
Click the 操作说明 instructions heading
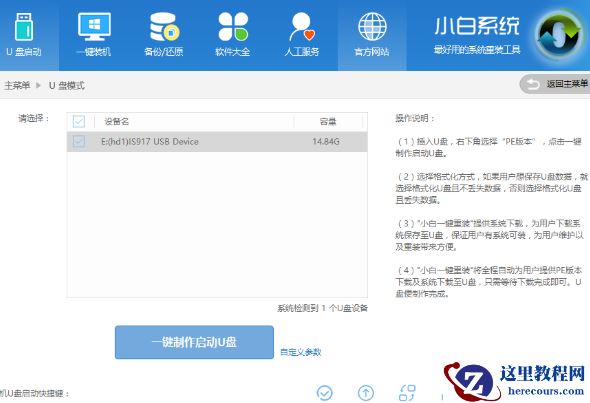[x=415, y=118]
